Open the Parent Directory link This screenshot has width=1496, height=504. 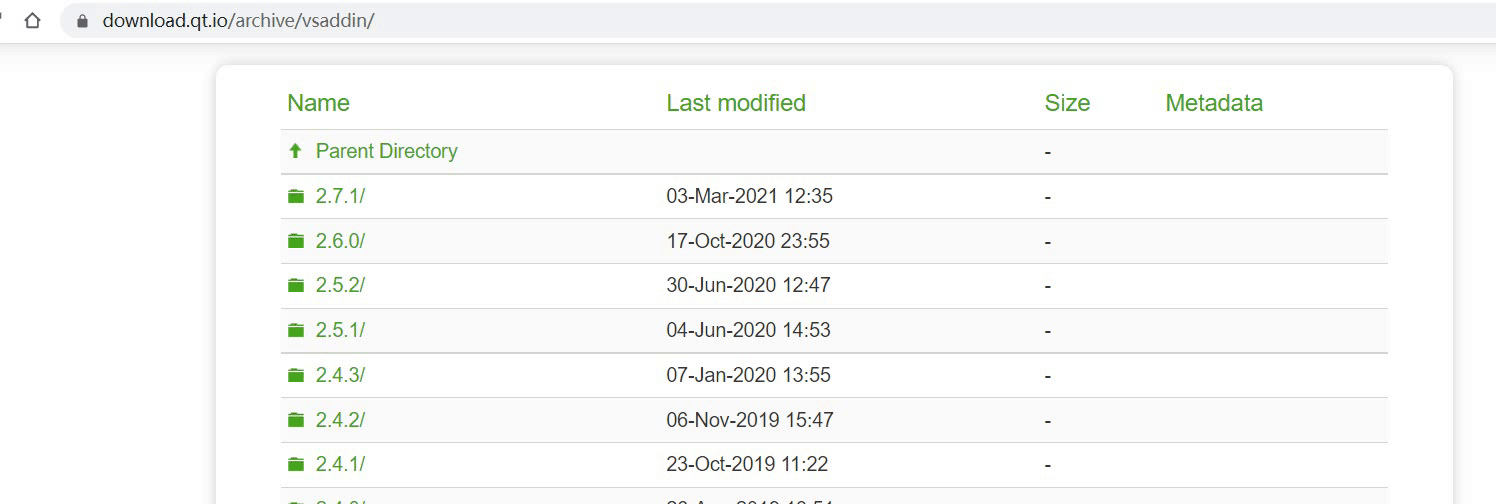click(x=386, y=151)
